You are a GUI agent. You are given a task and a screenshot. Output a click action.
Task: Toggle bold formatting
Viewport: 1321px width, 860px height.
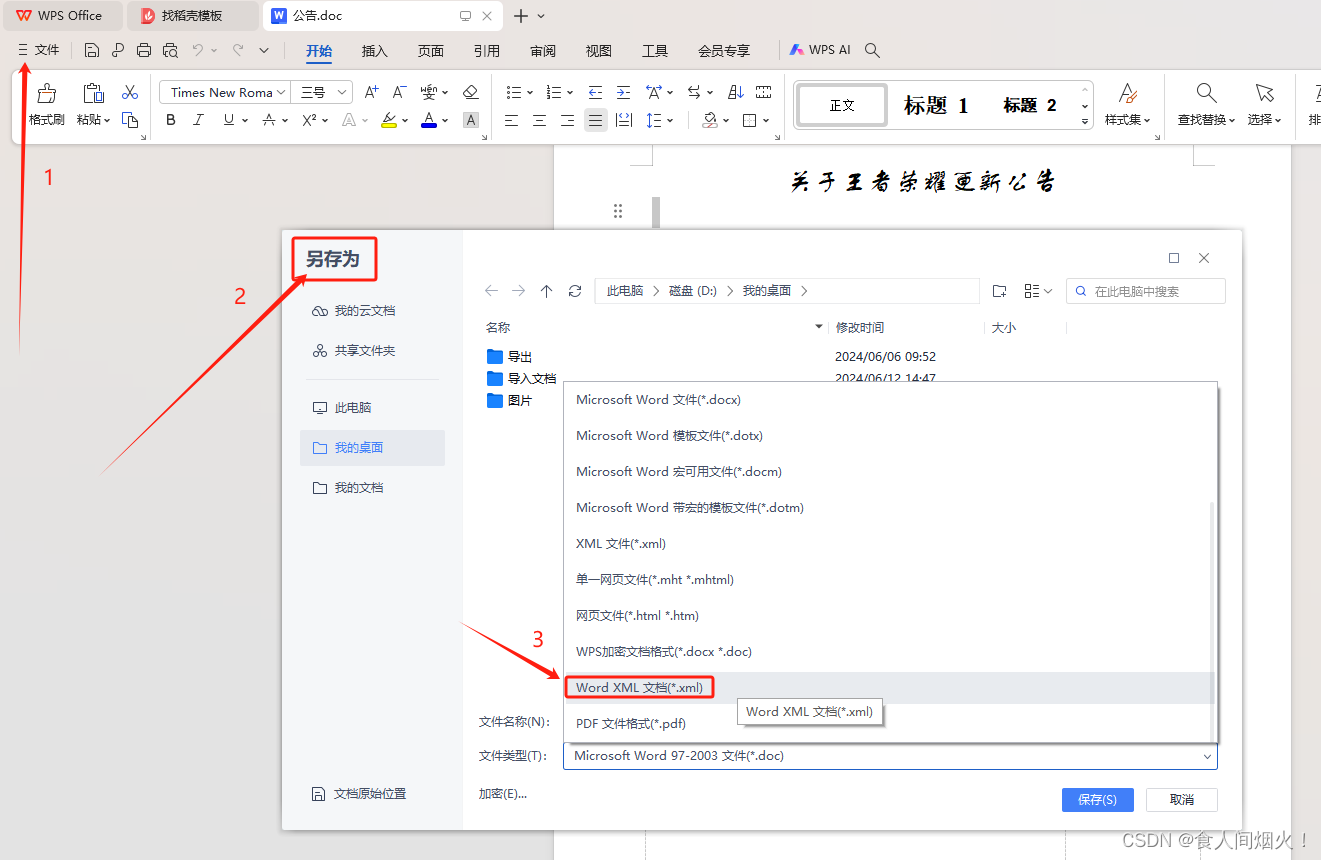tap(171, 120)
